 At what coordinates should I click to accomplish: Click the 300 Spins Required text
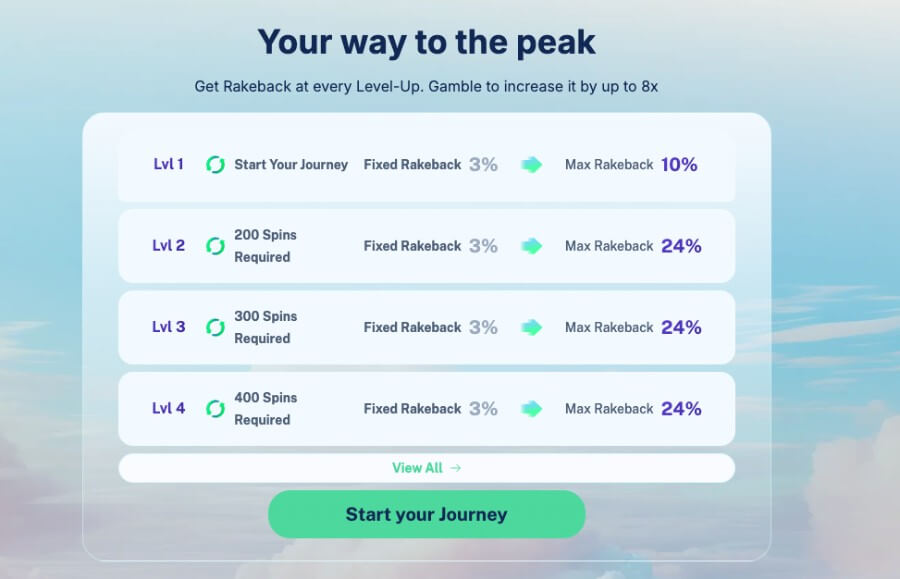(x=265, y=328)
